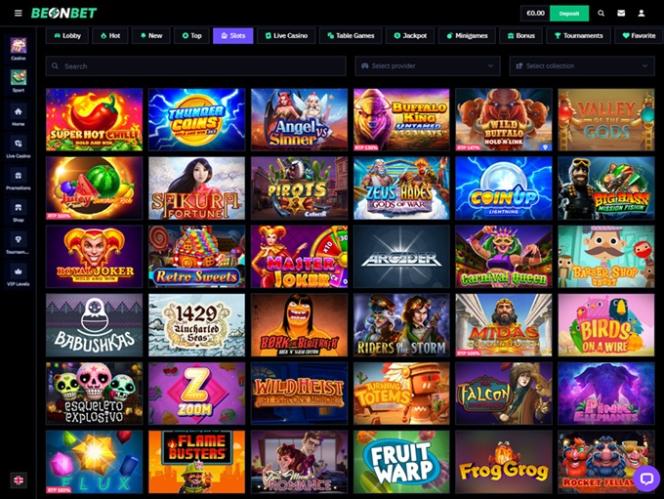The height and width of the screenshot is (499, 664).
Task: Expand the Select provider dropdown
Action: [x=428, y=66]
